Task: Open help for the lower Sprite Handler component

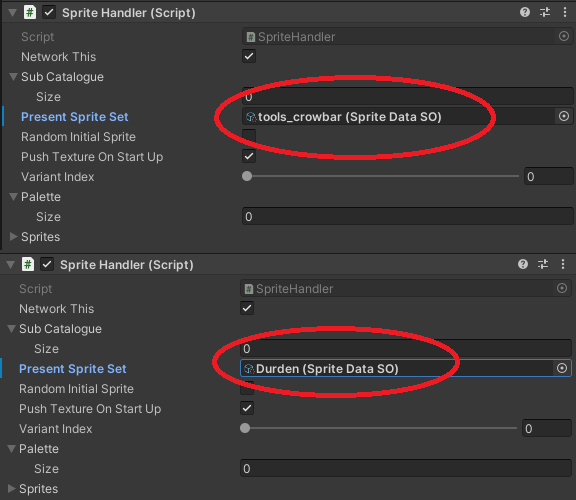Action: pos(523,264)
